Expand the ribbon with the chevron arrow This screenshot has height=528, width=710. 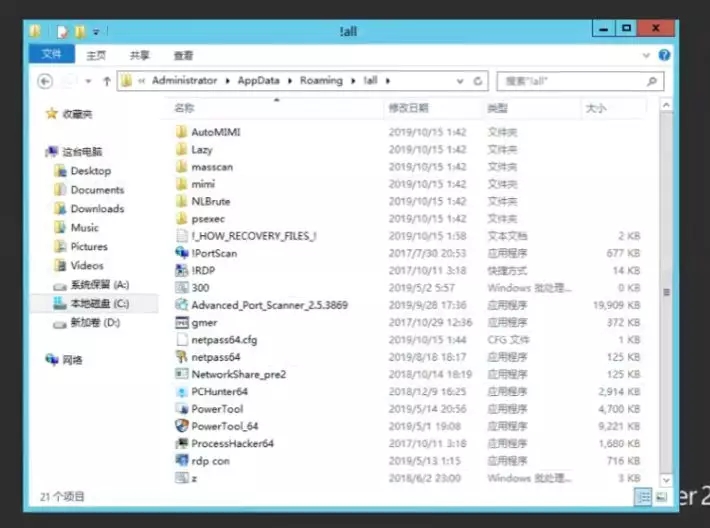click(x=647, y=56)
